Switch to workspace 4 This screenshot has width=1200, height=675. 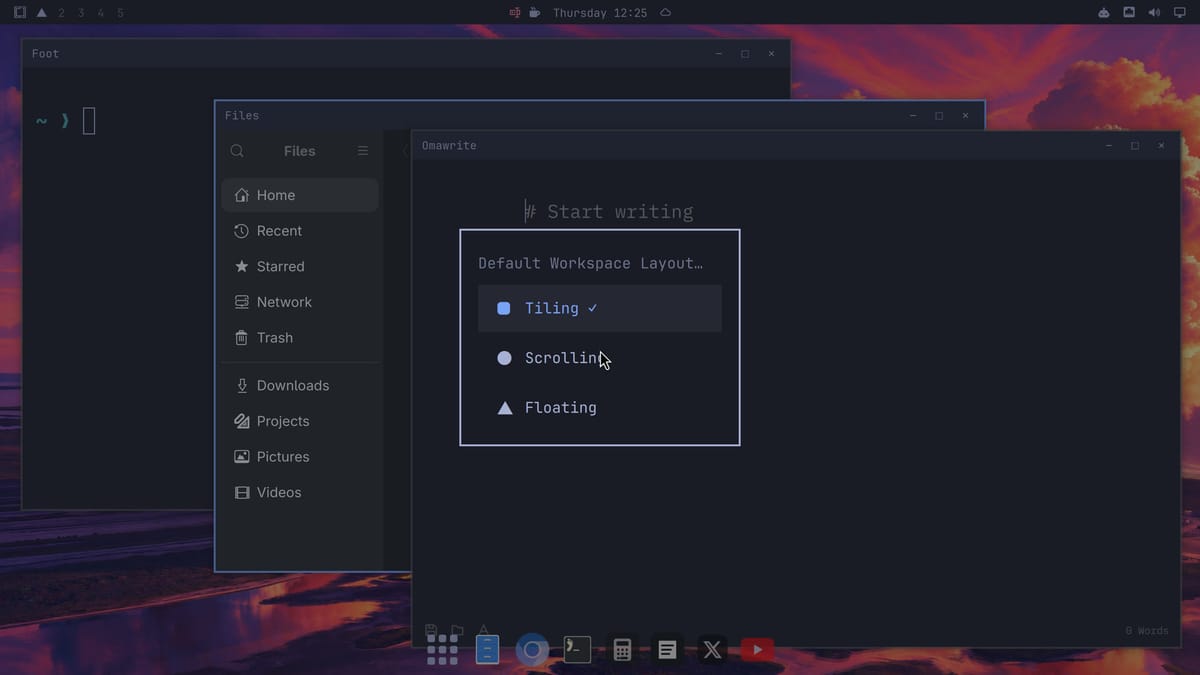click(101, 13)
